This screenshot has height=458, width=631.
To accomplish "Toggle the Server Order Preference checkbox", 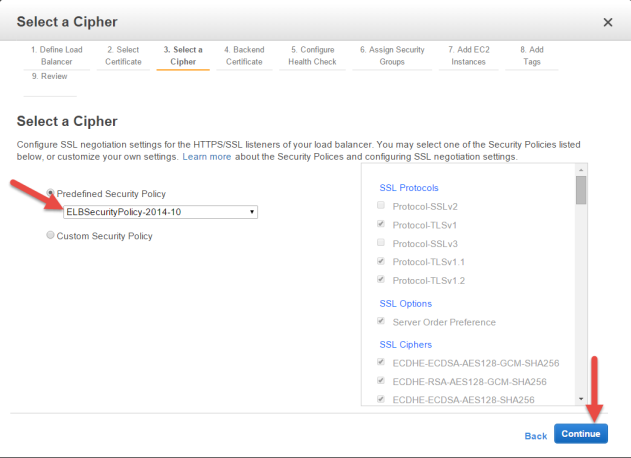I will click(x=381, y=321).
